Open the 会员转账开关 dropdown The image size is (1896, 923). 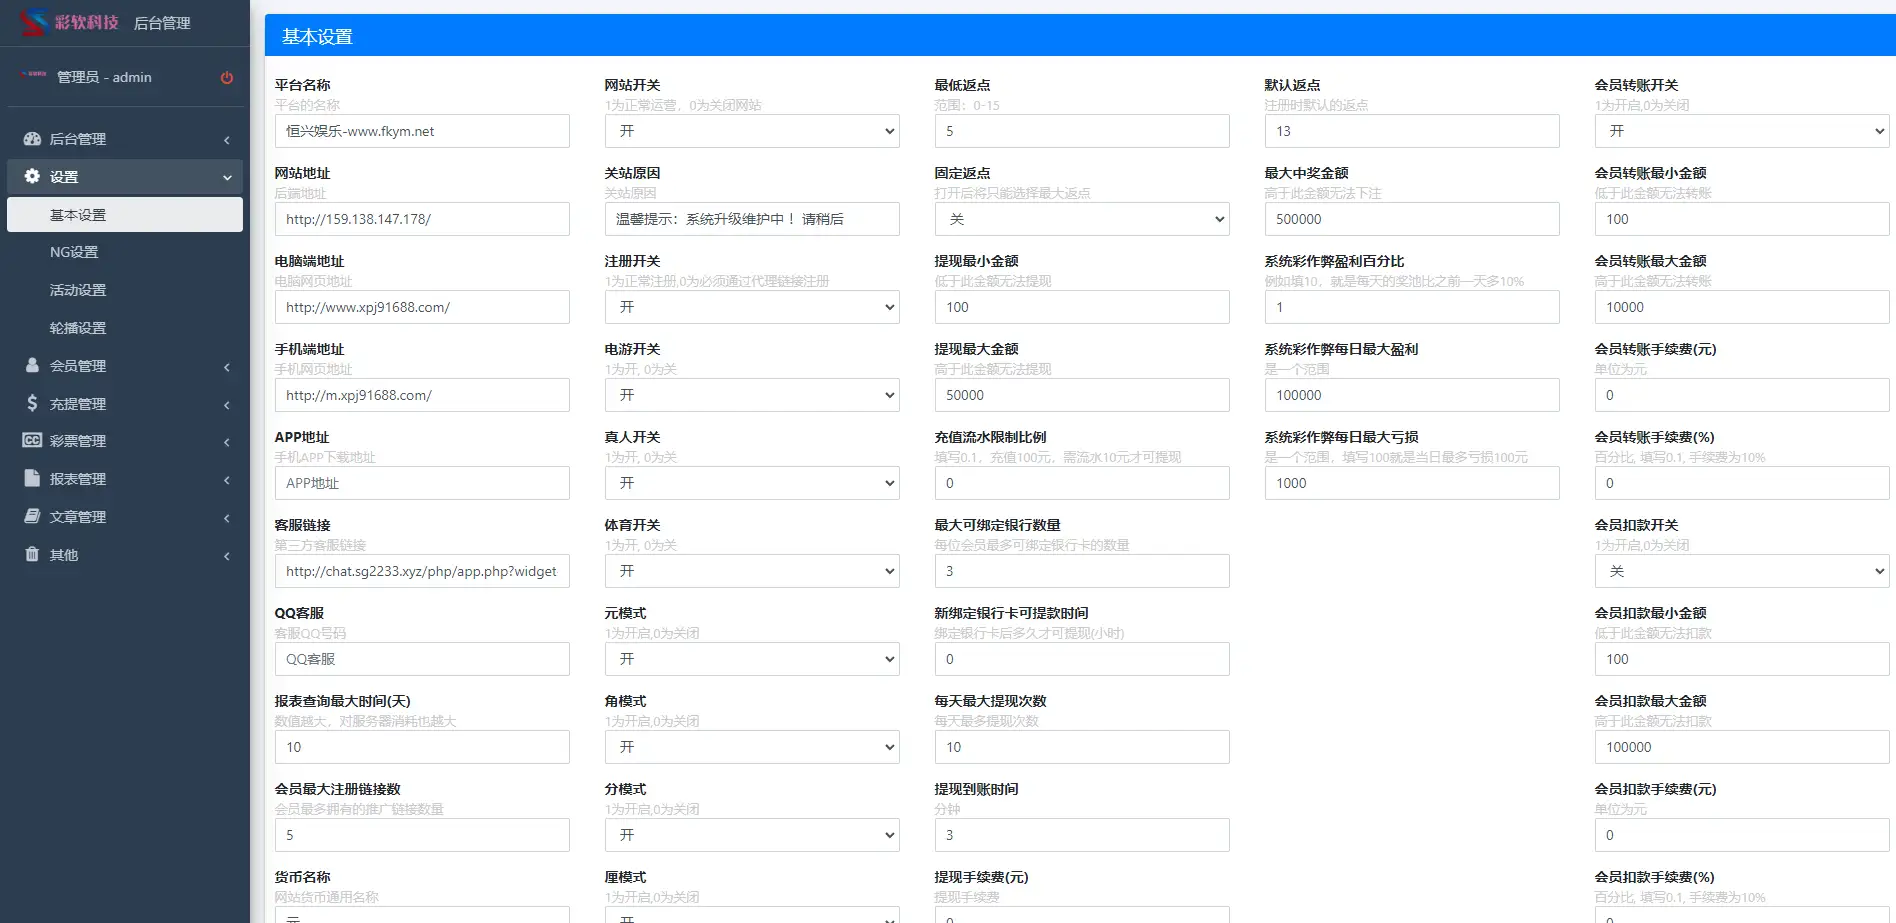(x=1742, y=131)
